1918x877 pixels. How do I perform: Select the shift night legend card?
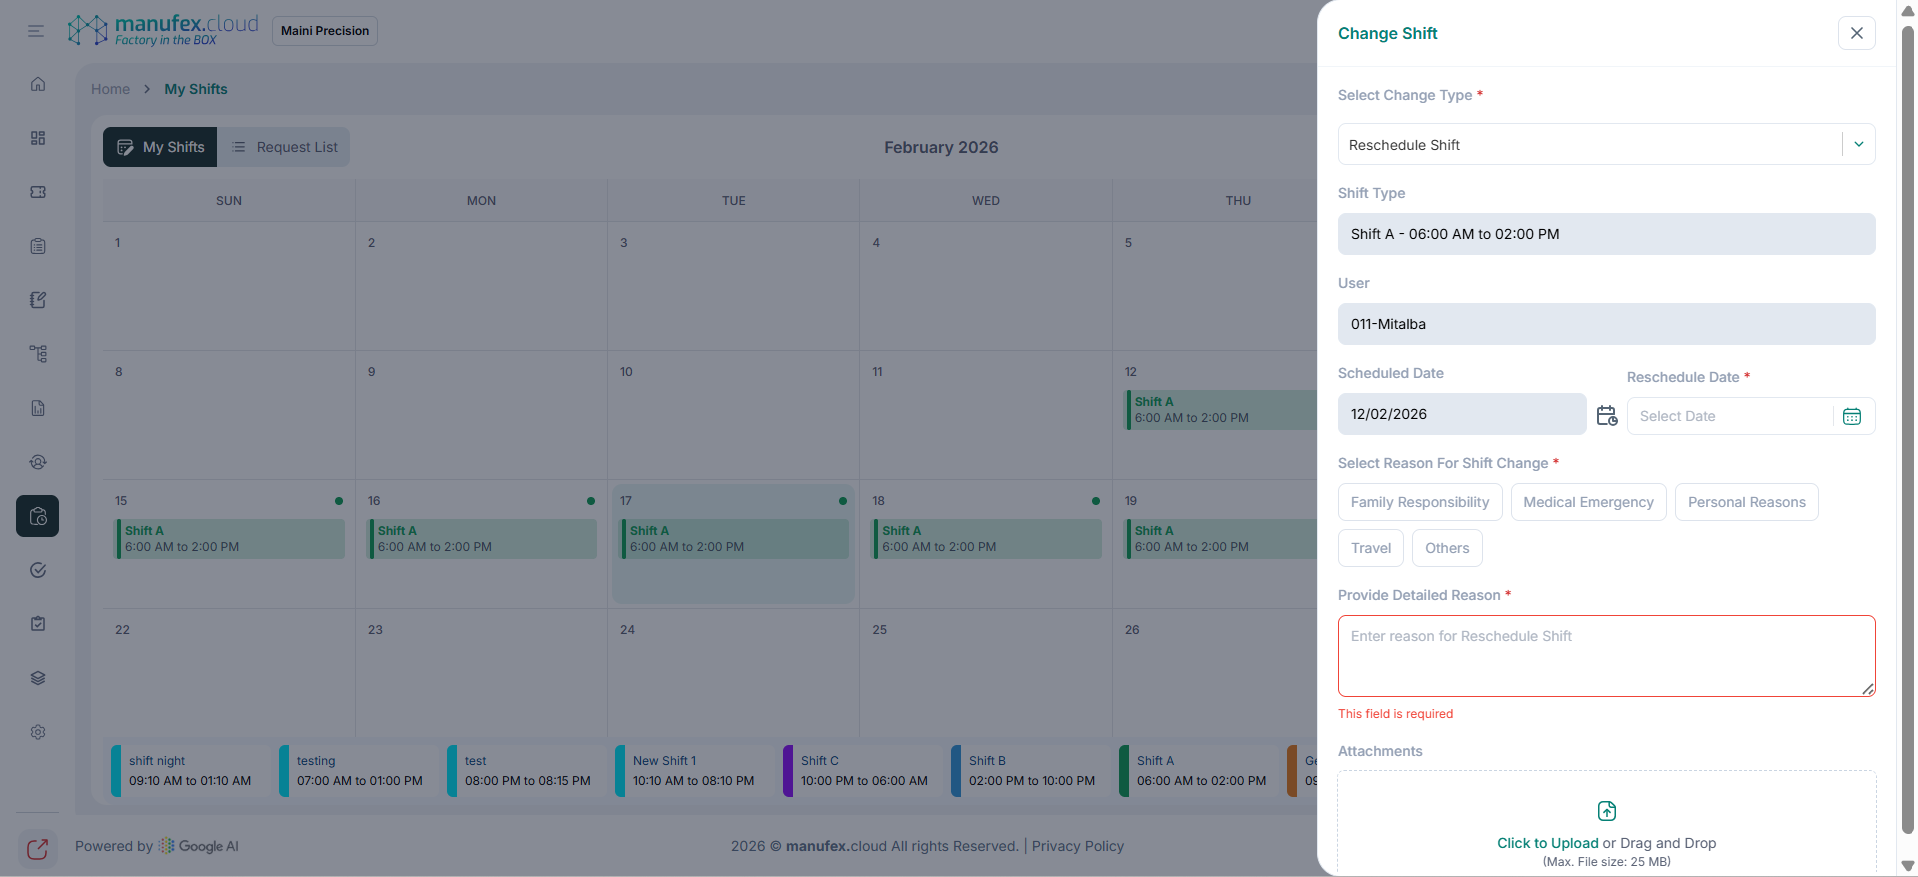point(190,771)
